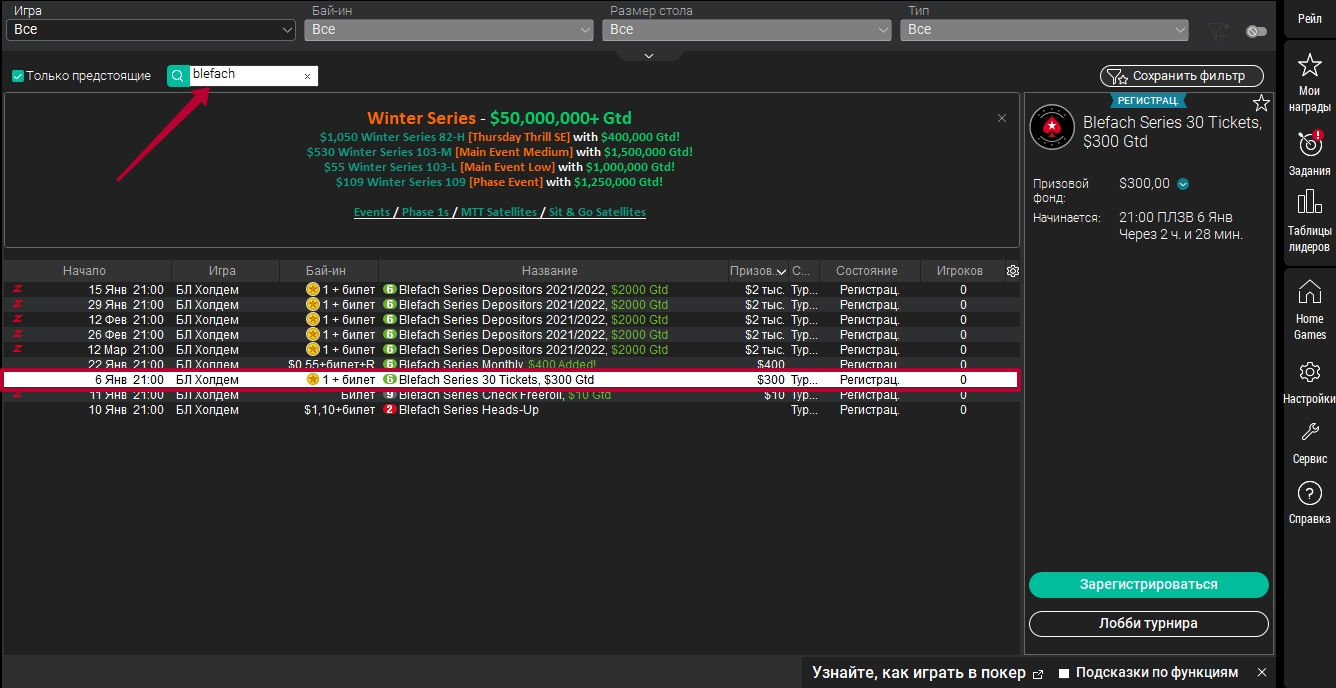Select the Blefach Series Check Freeroll row
1336x688 pixels.
pos(510,396)
